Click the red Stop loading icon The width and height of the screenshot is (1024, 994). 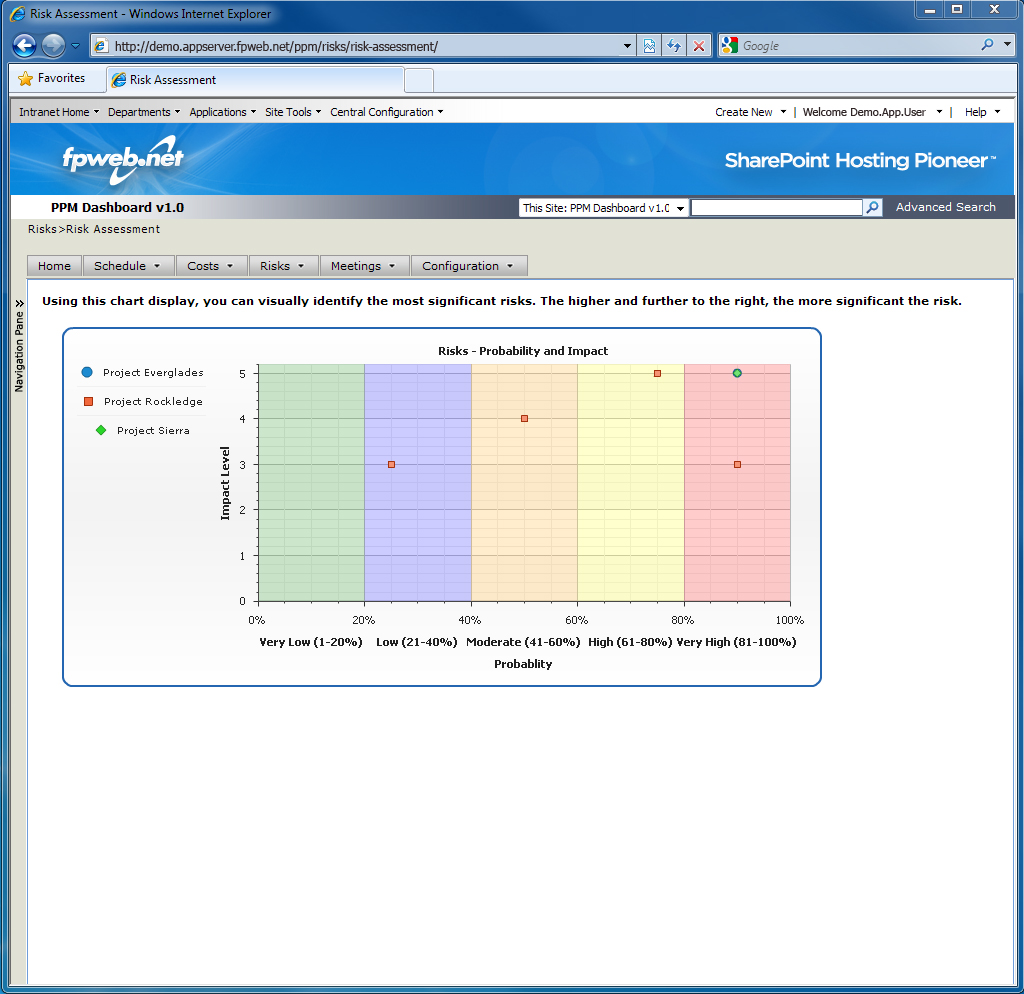click(699, 46)
